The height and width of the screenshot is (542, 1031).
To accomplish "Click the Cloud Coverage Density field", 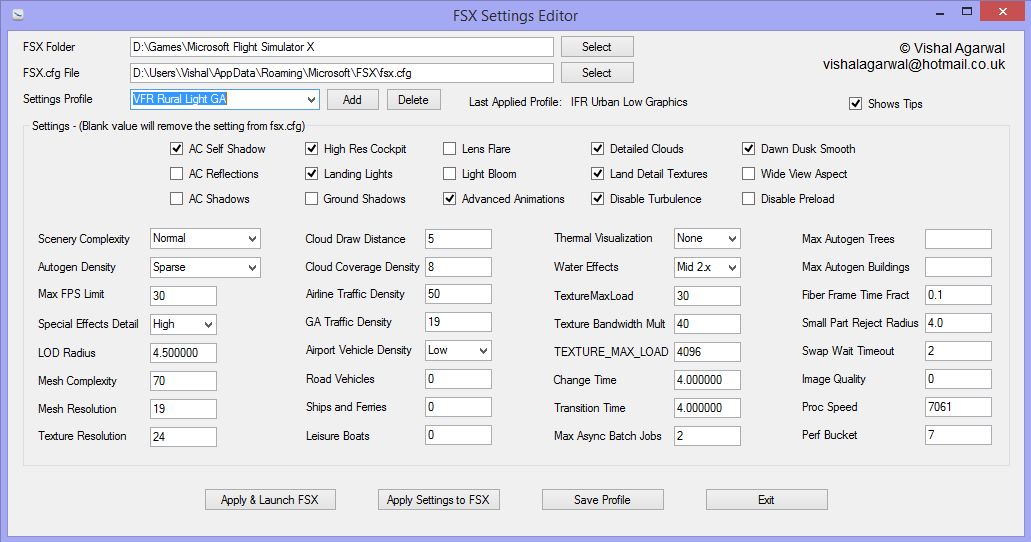I will tap(458, 266).
